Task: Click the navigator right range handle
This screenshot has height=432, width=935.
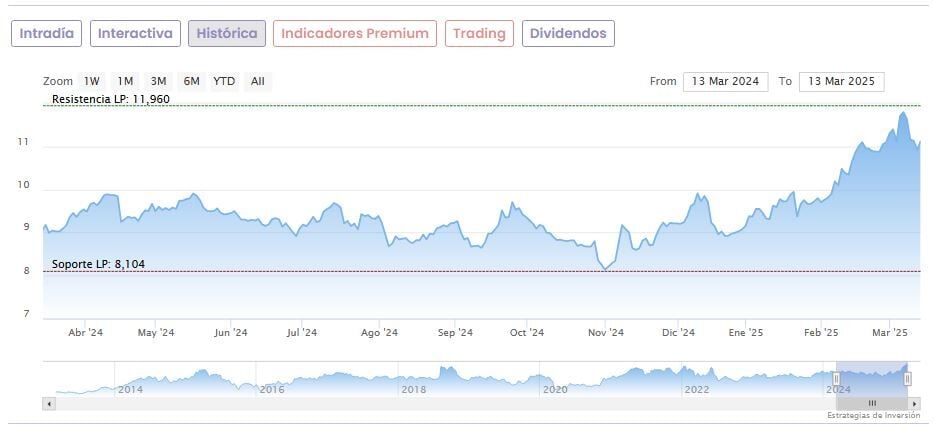Action: click(x=908, y=378)
